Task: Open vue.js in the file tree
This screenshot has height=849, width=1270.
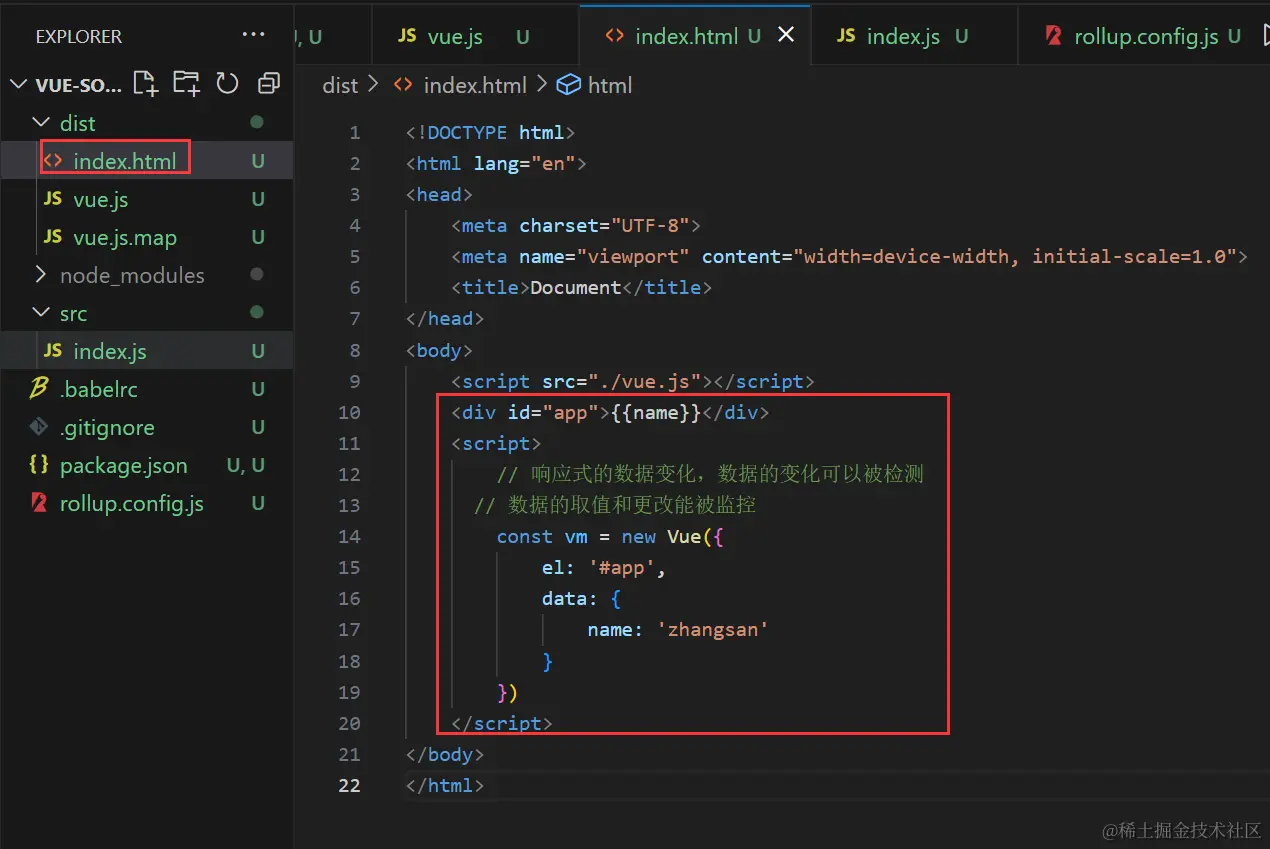Action: click(x=146, y=199)
